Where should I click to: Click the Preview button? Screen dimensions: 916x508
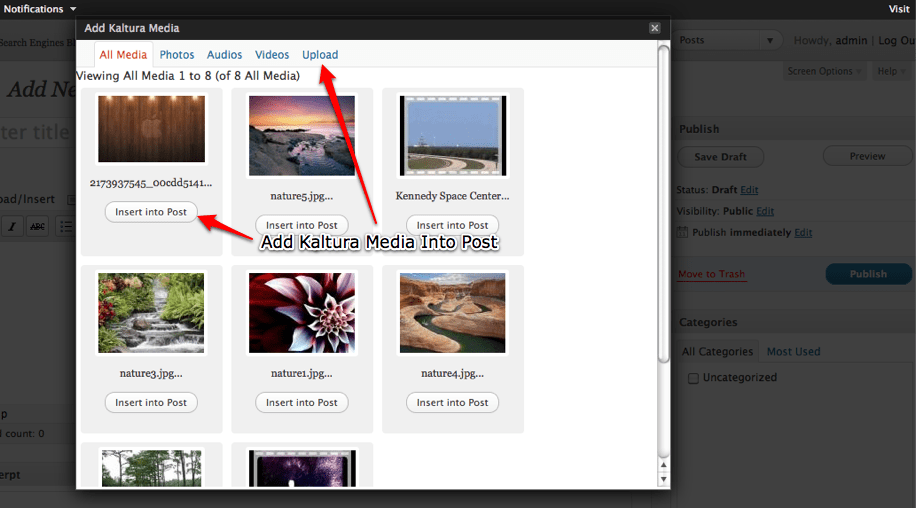(x=867, y=156)
